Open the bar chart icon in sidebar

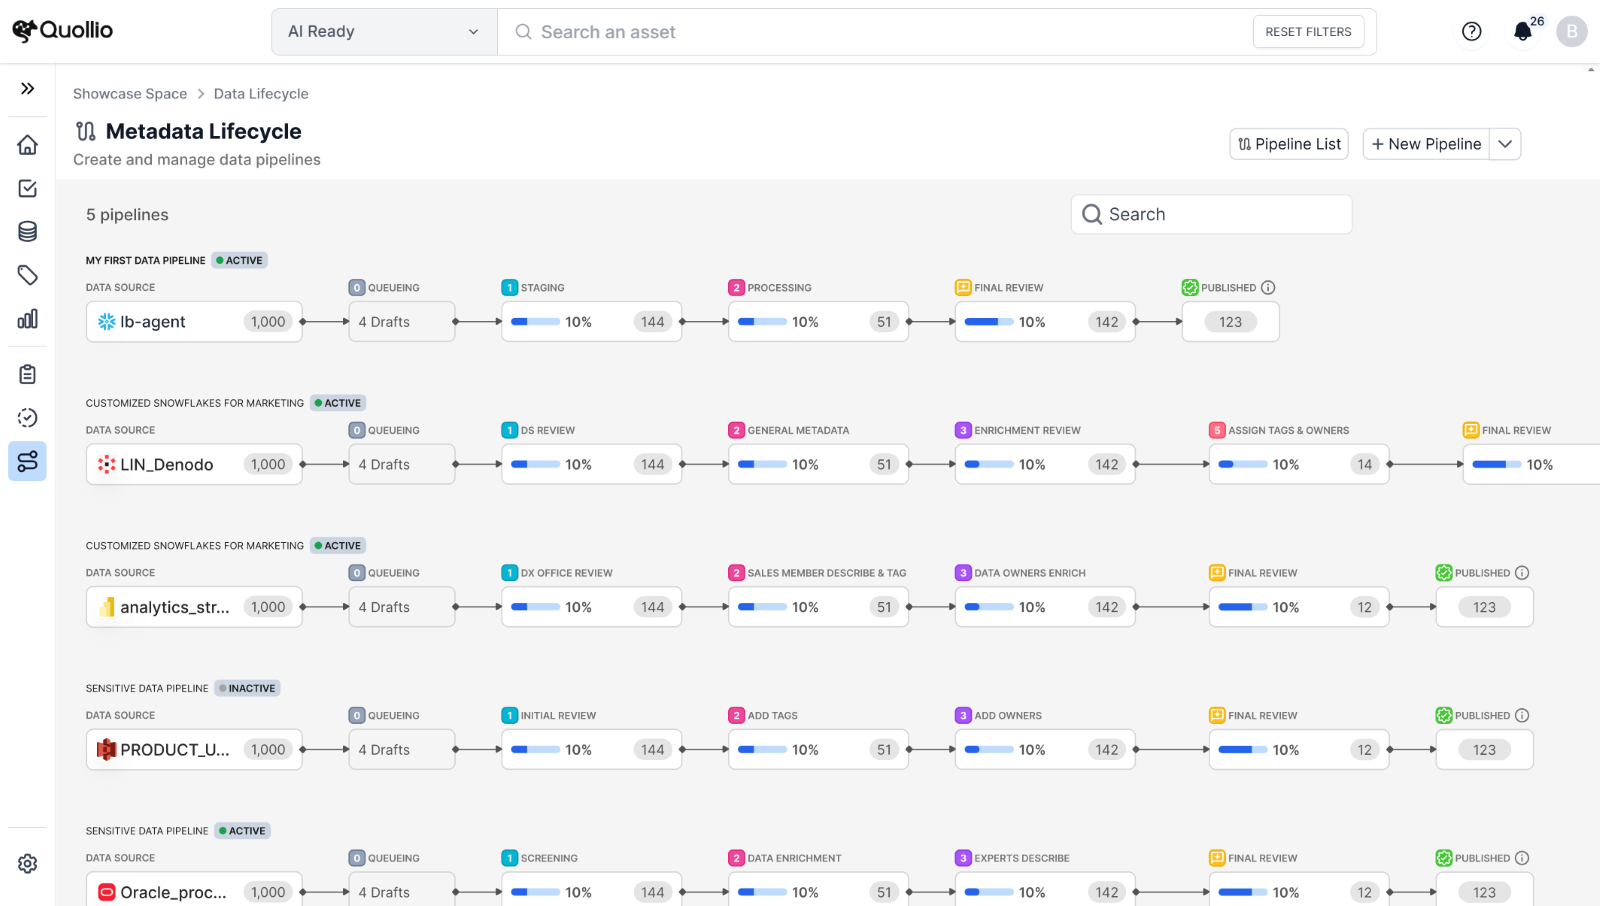tap(27, 319)
